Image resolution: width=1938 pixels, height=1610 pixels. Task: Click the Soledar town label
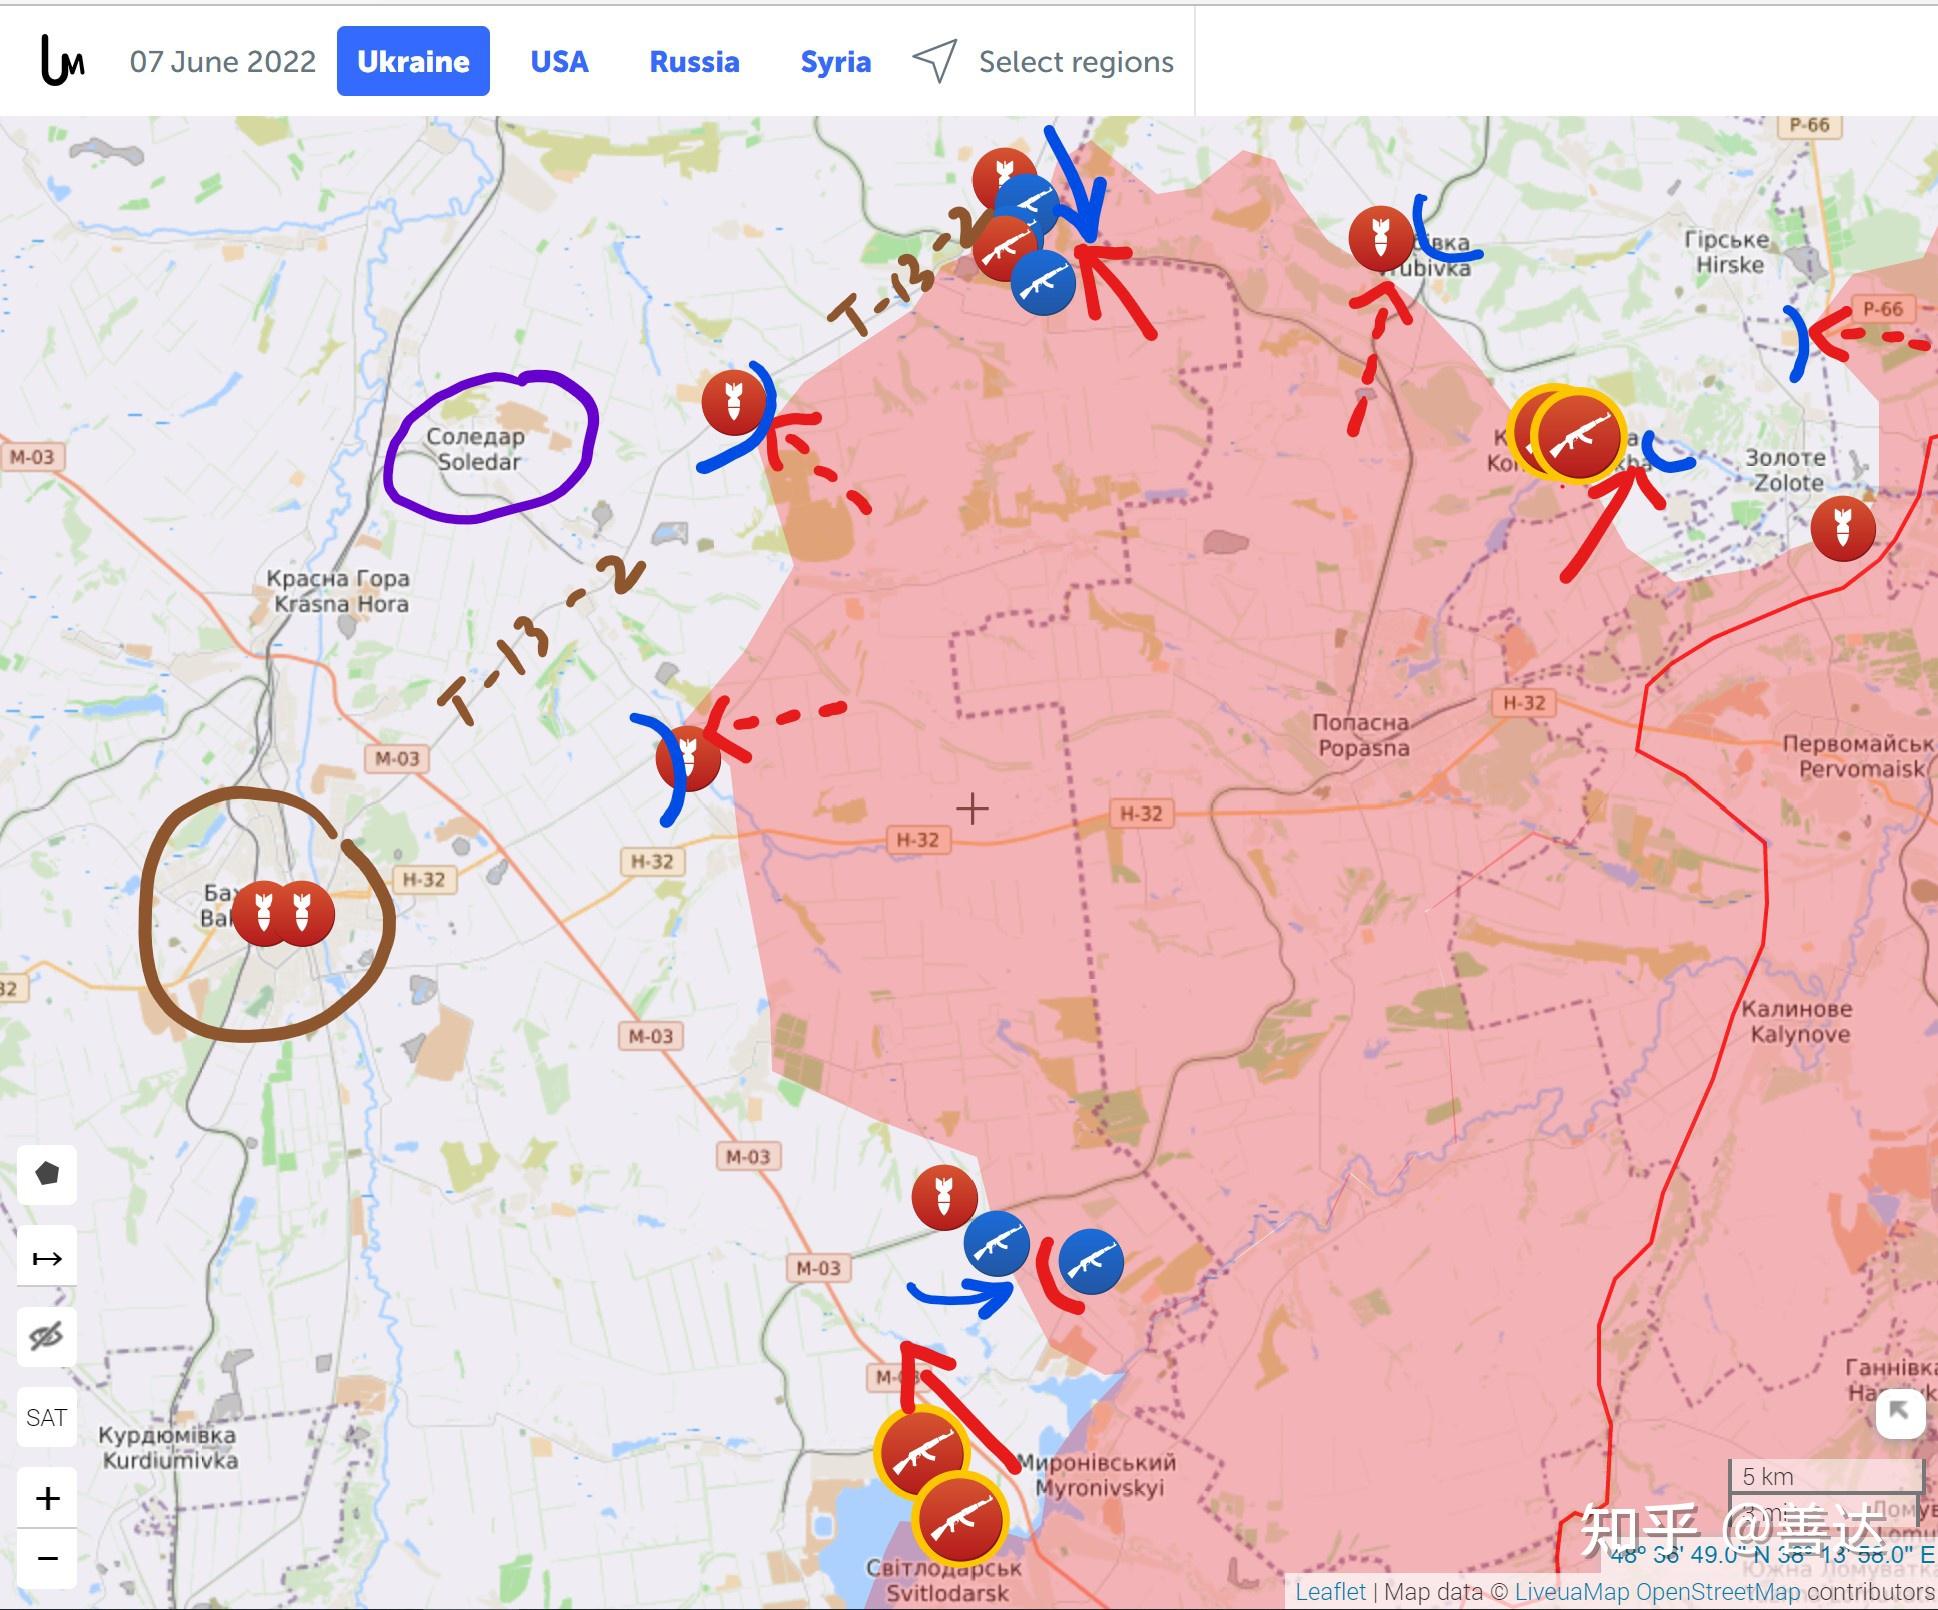(478, 449)
